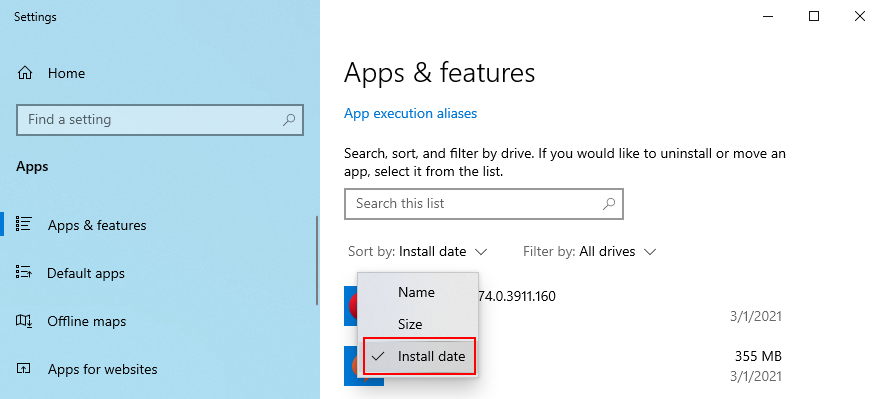This screenshot has width=883, height=399.
Task: Open App execution aliases link
Action: pos(411,113)
